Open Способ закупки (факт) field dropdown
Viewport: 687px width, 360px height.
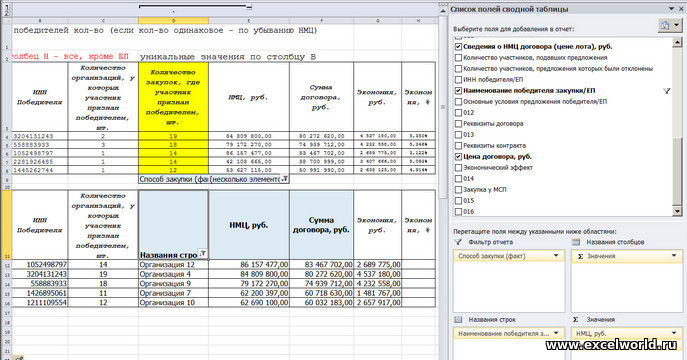pos(556,256)
